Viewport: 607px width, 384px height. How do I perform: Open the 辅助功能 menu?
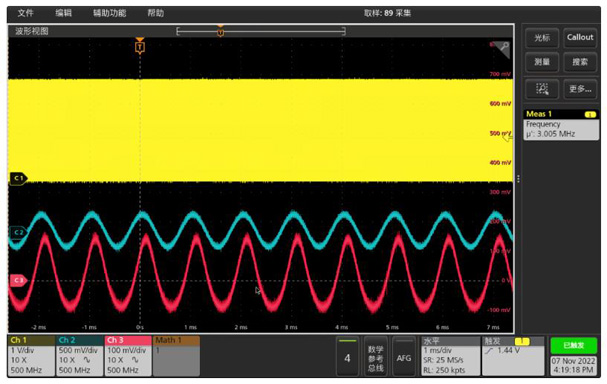[110, 13]
